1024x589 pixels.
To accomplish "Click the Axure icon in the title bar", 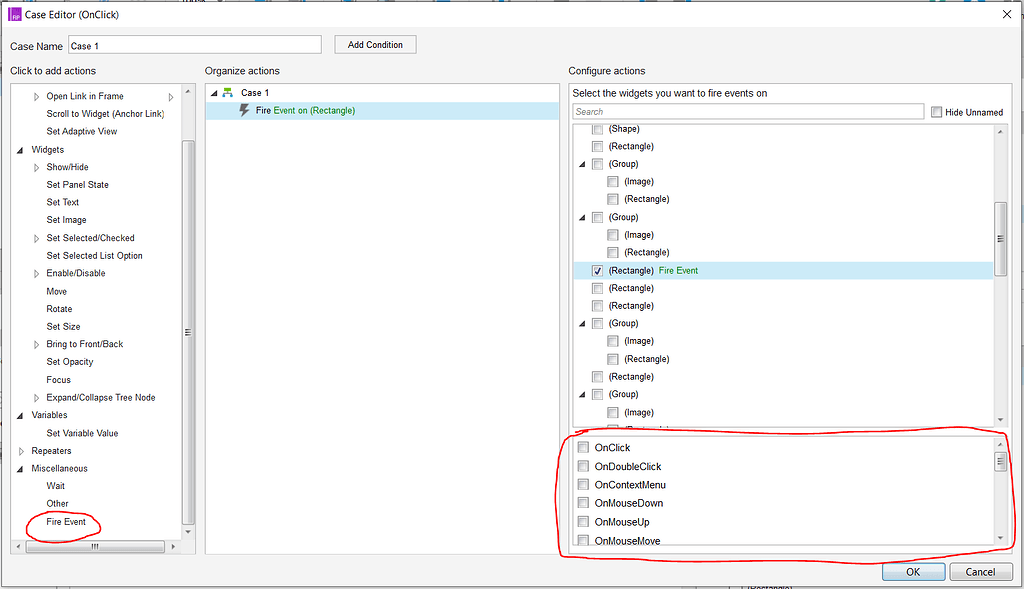I will [13, 14].
